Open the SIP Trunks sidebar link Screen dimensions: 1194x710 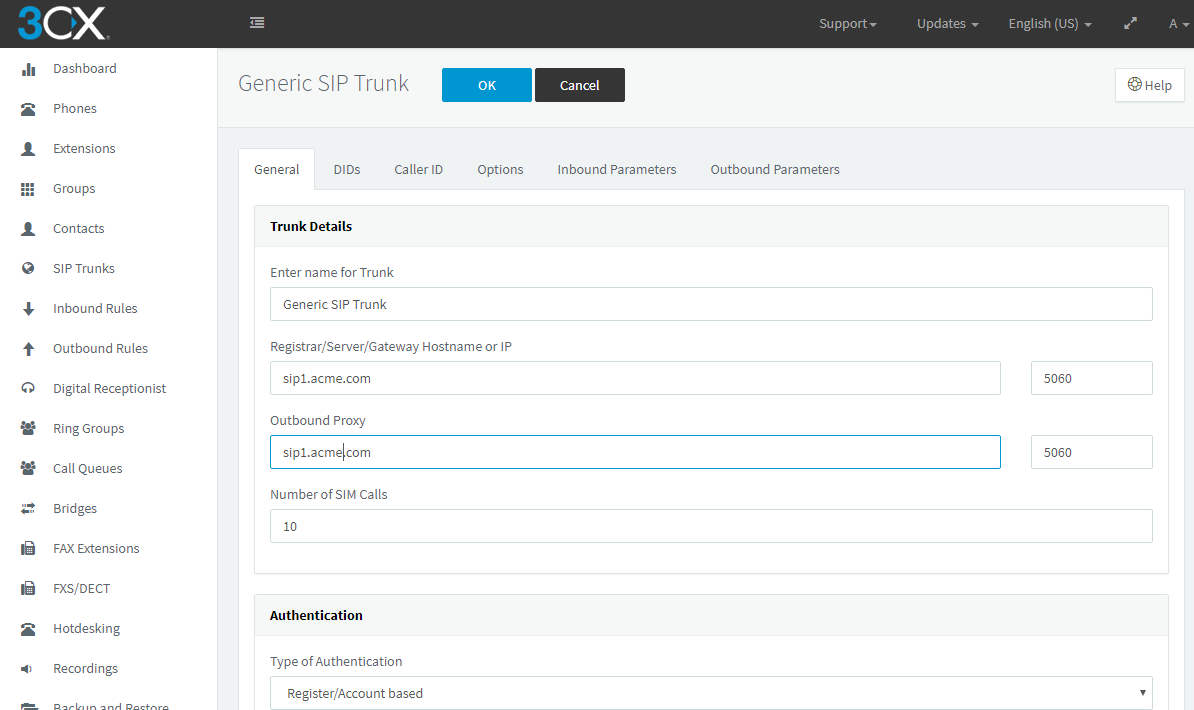(x=84, y=268)
